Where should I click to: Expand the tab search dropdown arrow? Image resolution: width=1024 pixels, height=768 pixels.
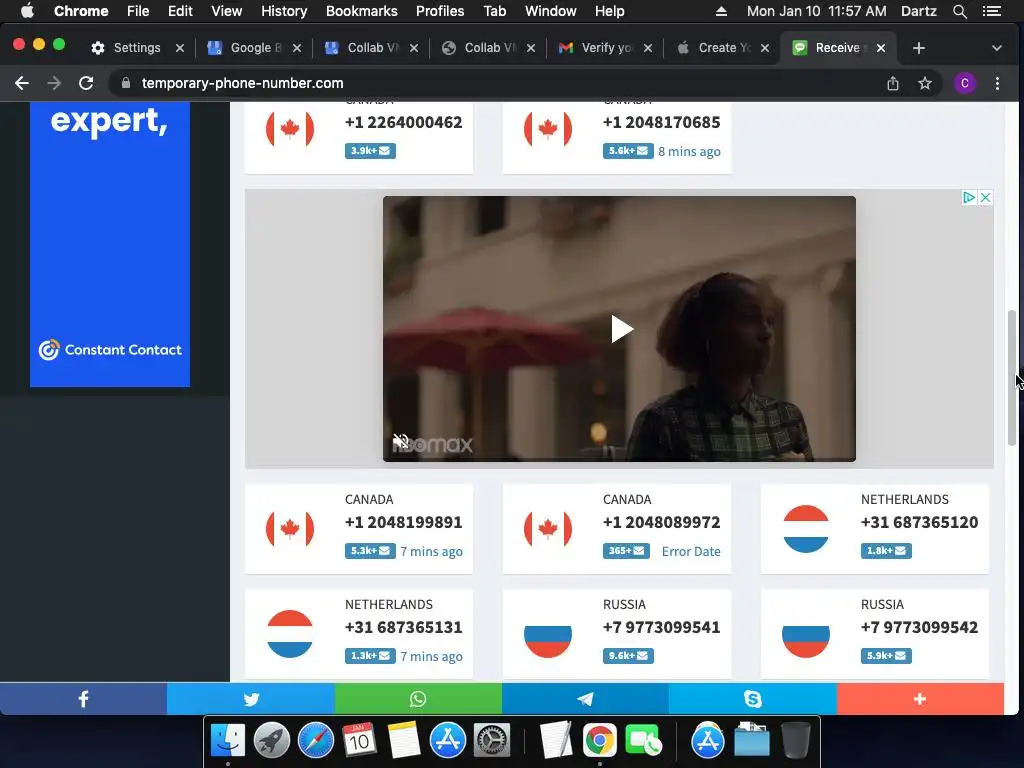[x=997, y=48]
